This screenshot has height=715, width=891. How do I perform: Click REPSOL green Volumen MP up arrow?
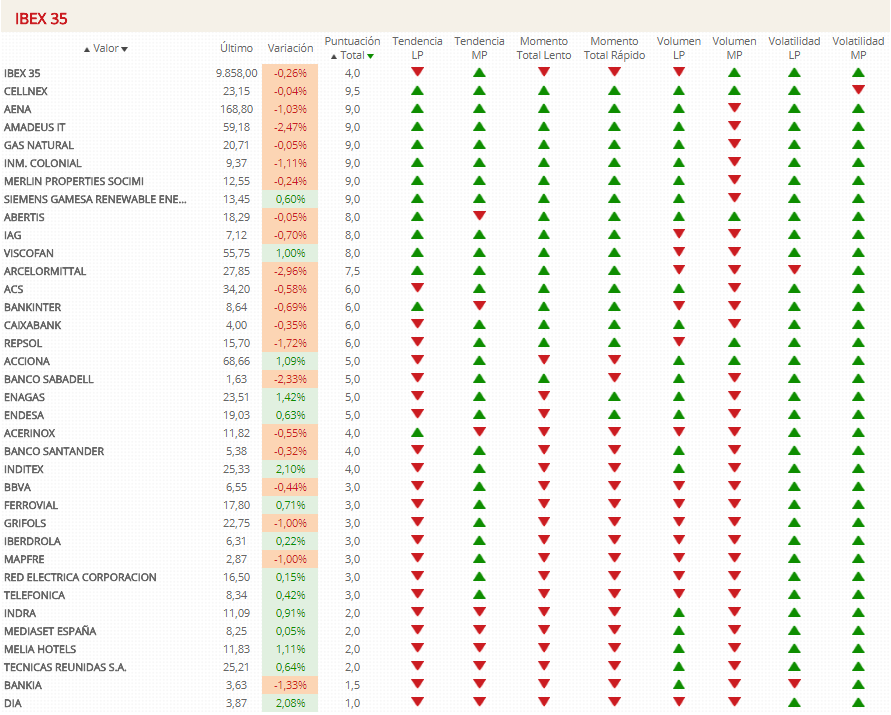[x=734, y=343]
